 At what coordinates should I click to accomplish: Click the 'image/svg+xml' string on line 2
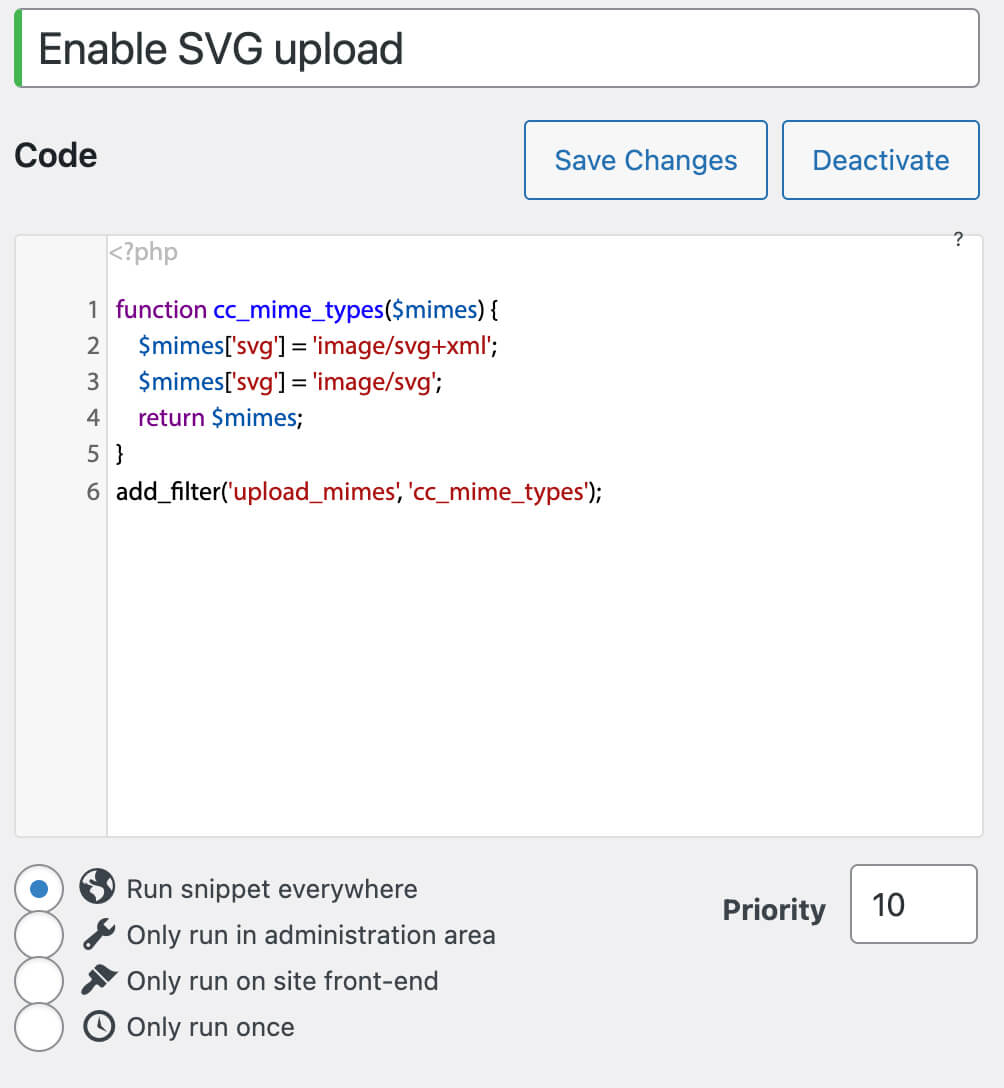(402, 346)
